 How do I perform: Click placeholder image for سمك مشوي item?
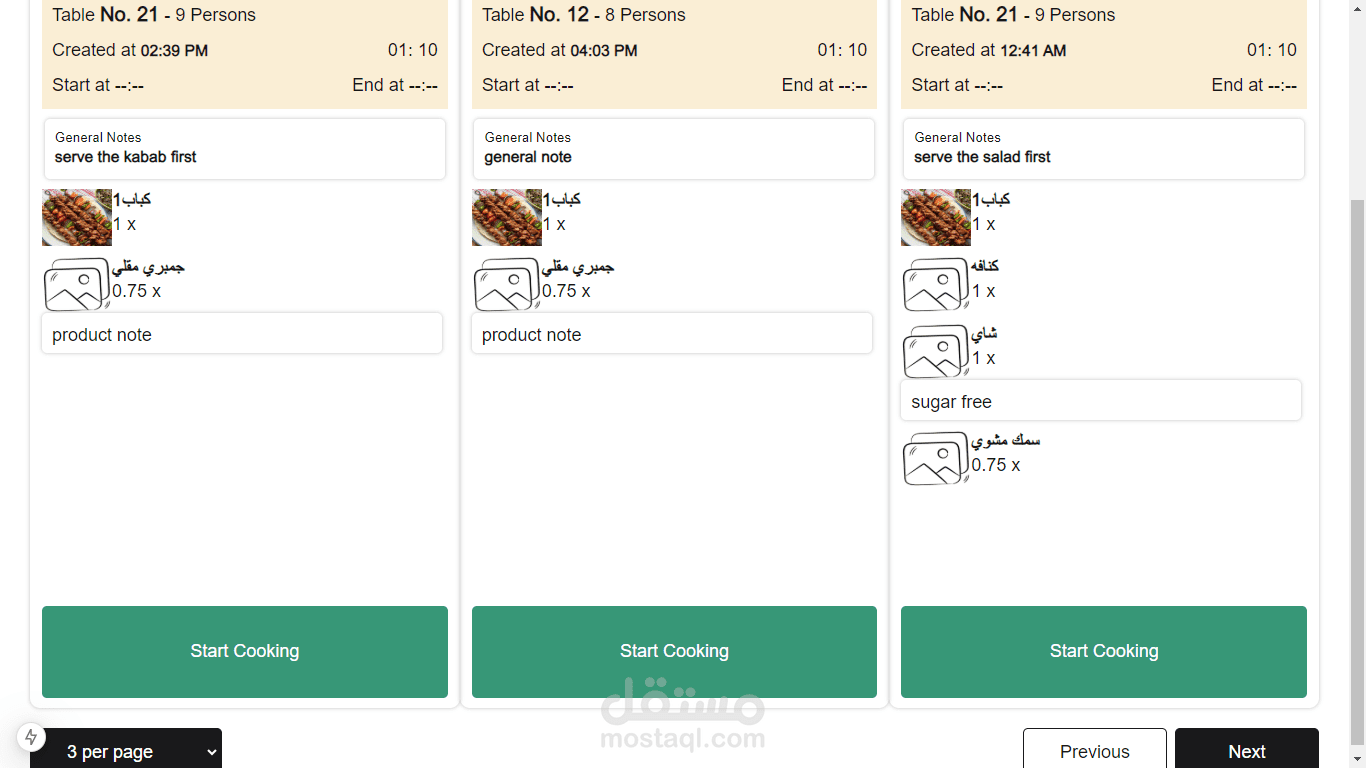pyautogui.click(x=936, y=458)
